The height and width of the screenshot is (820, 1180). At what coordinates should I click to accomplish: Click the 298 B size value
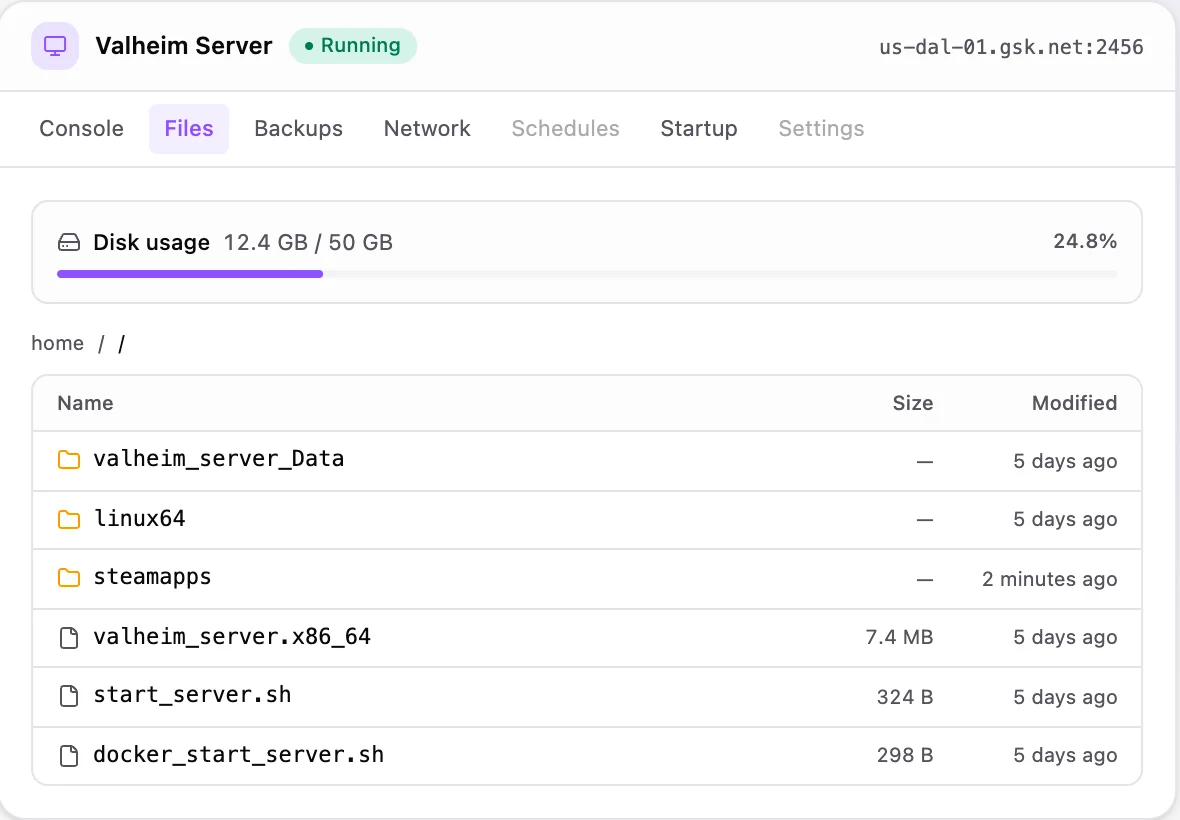coord(905,755)
